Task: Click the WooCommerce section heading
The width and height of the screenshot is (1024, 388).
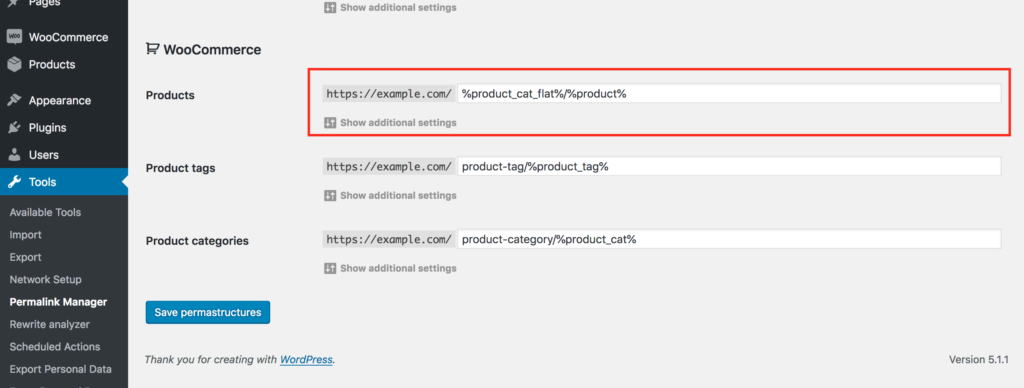Action: click(x=212, y=50)
